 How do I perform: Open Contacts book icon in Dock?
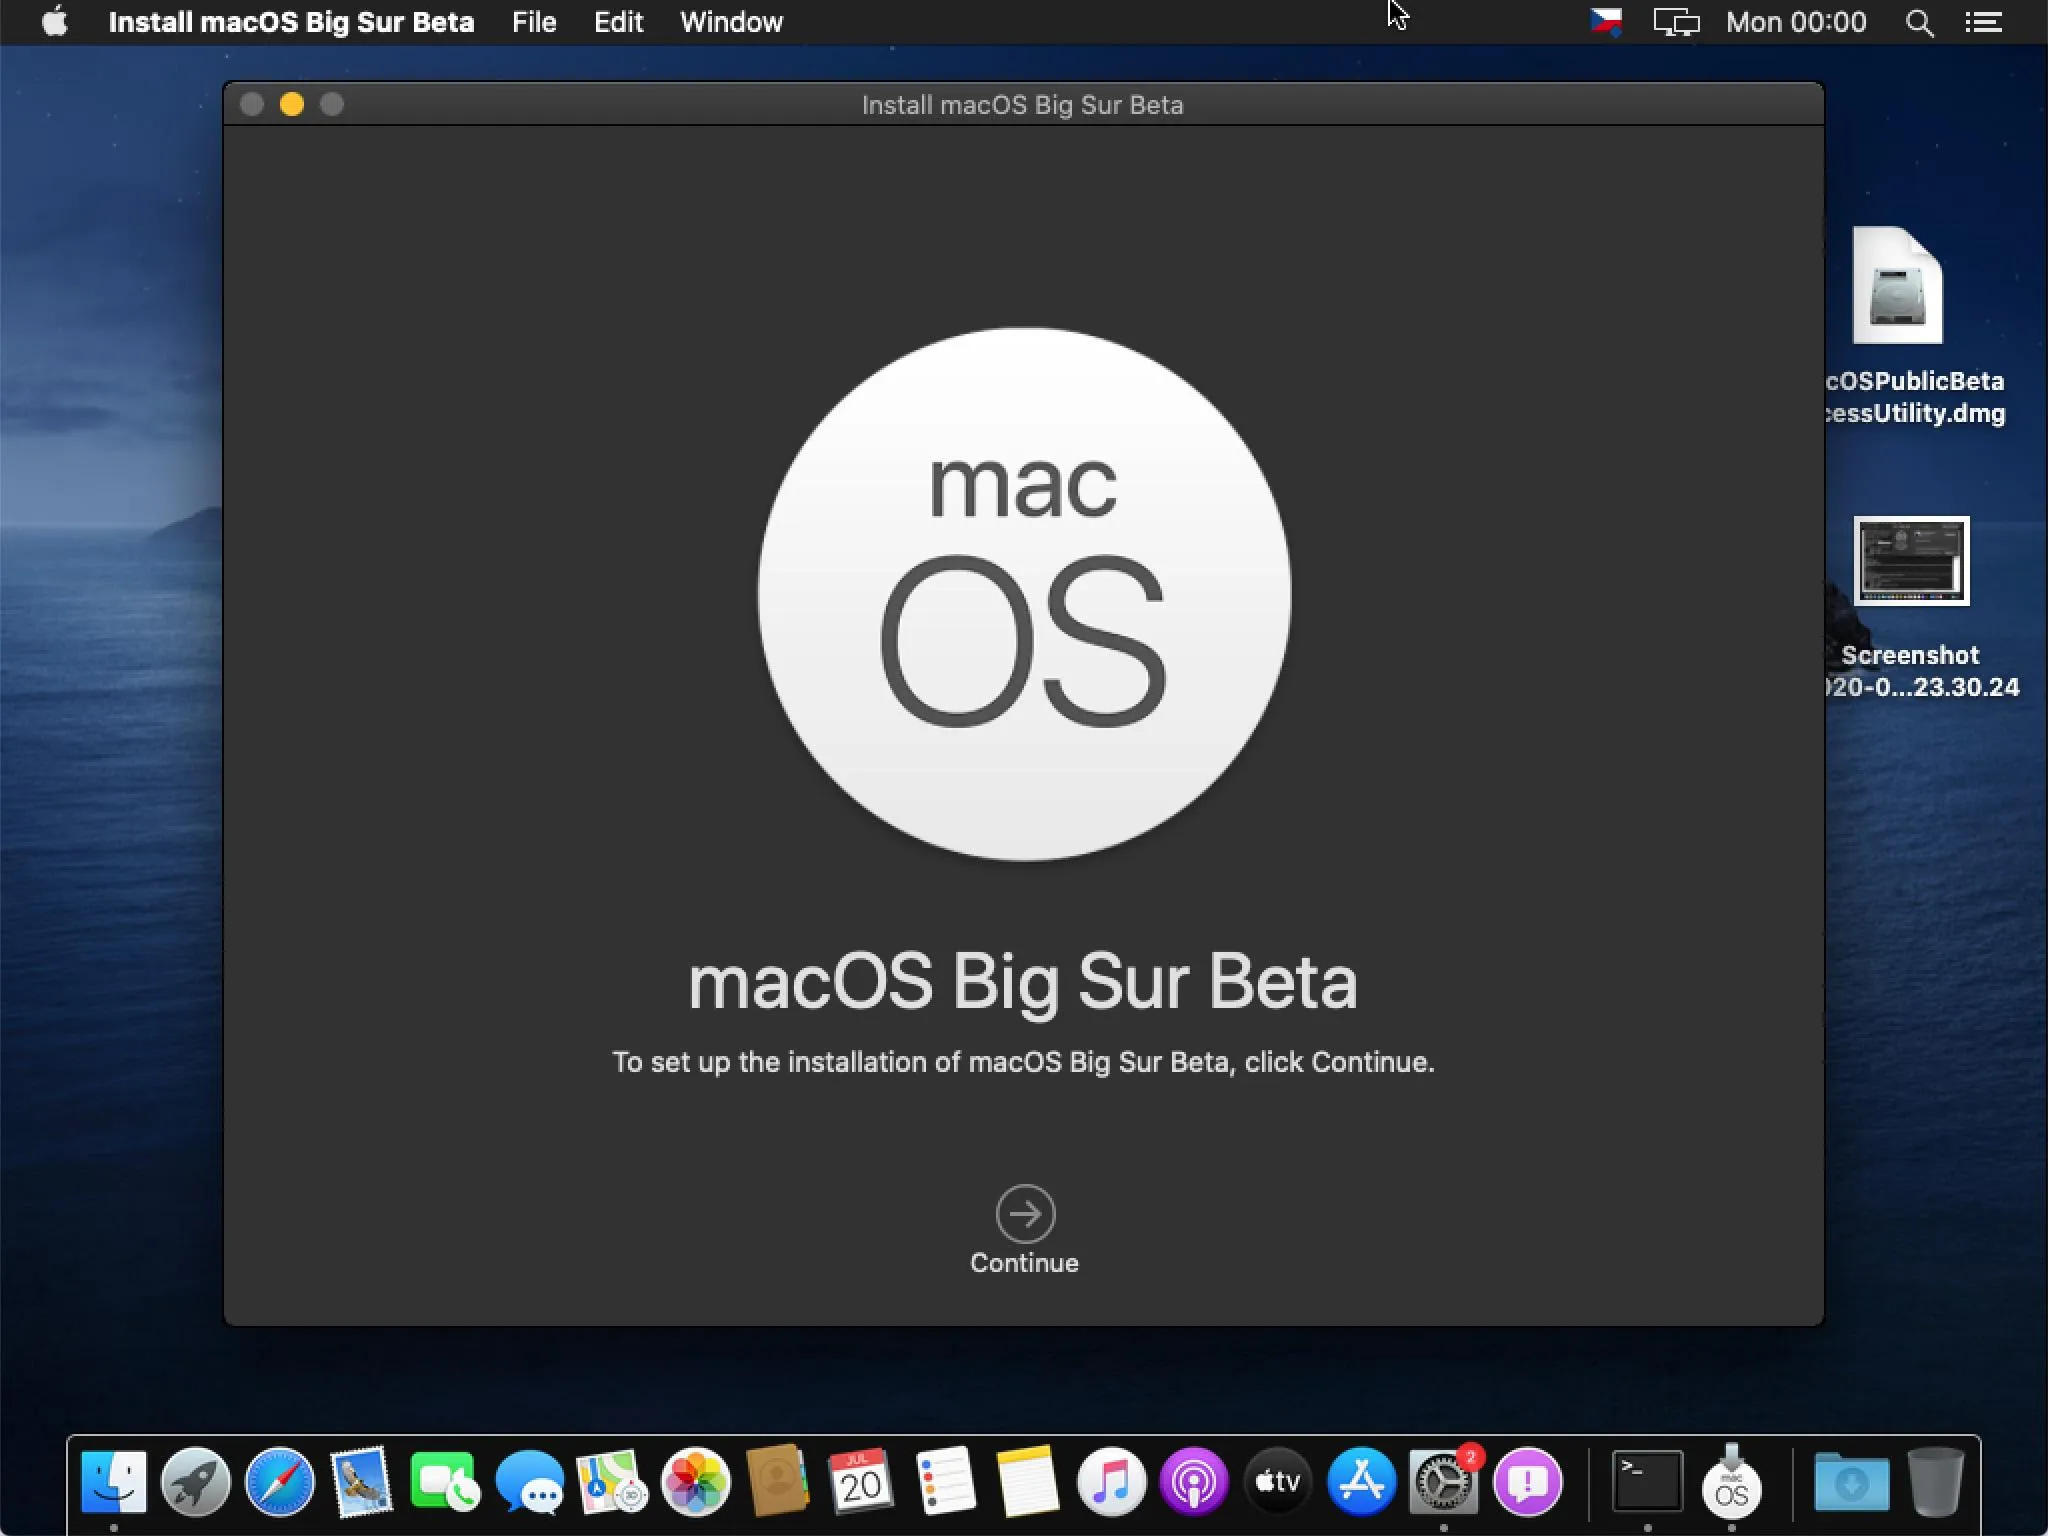point(778,1481)
